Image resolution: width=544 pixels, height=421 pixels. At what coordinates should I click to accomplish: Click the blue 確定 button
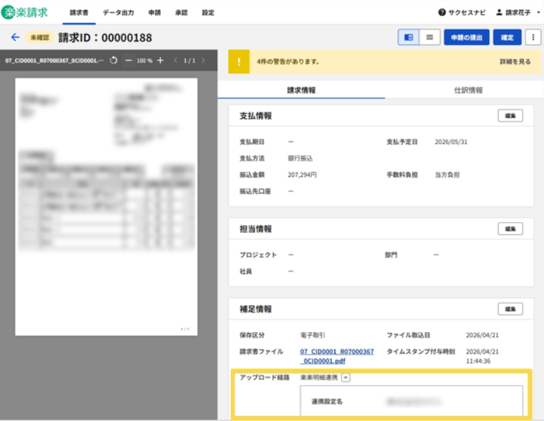point(507,37)
